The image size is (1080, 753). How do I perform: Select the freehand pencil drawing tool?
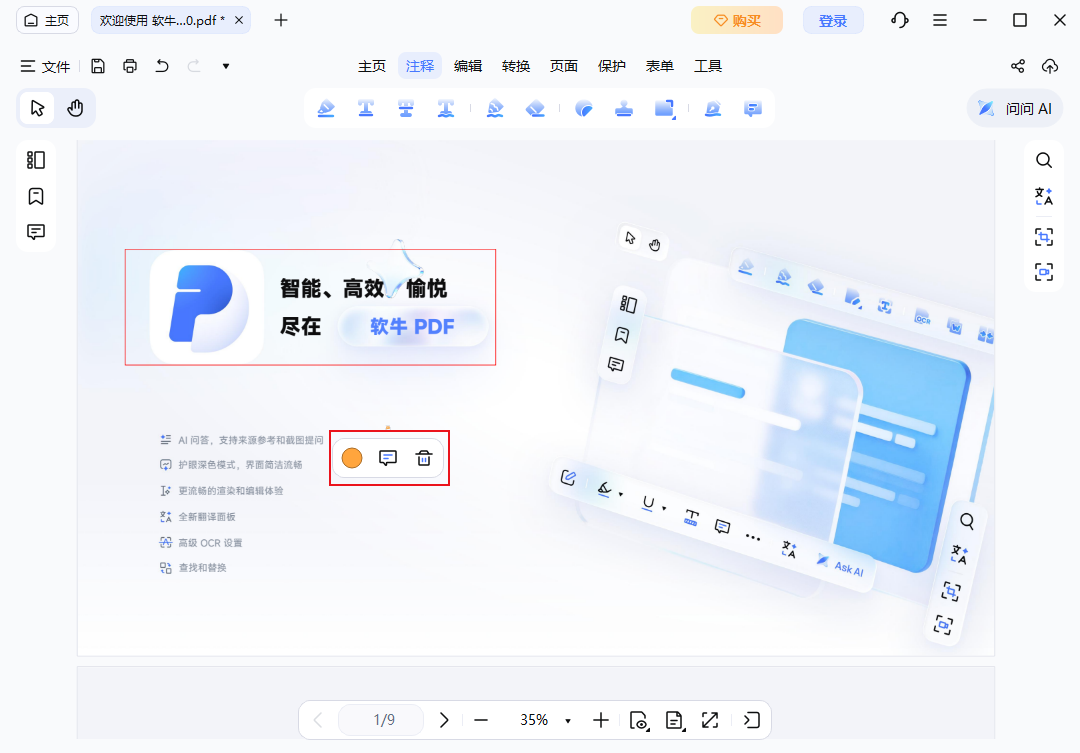point(495,108)
